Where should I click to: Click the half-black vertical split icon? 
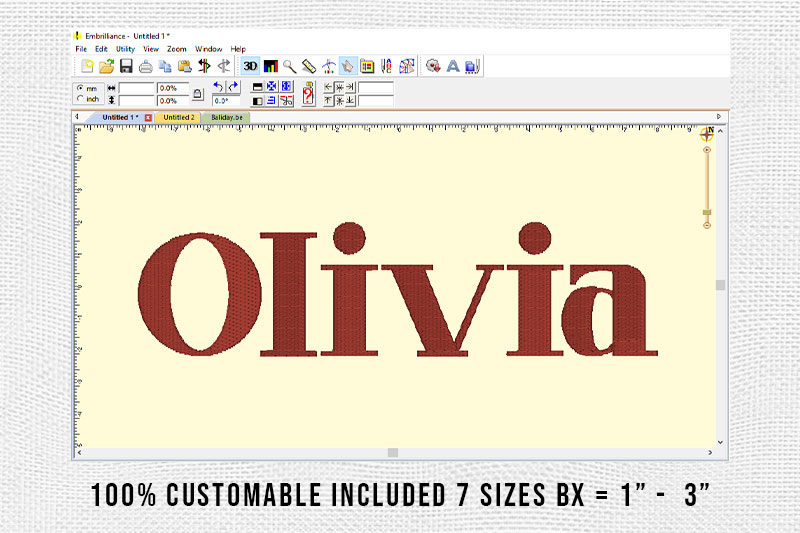coord(258,101)
